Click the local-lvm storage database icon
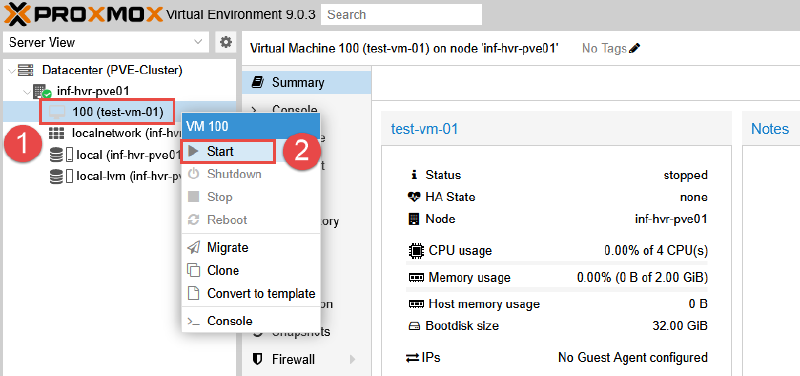 (x=56, y=177)
